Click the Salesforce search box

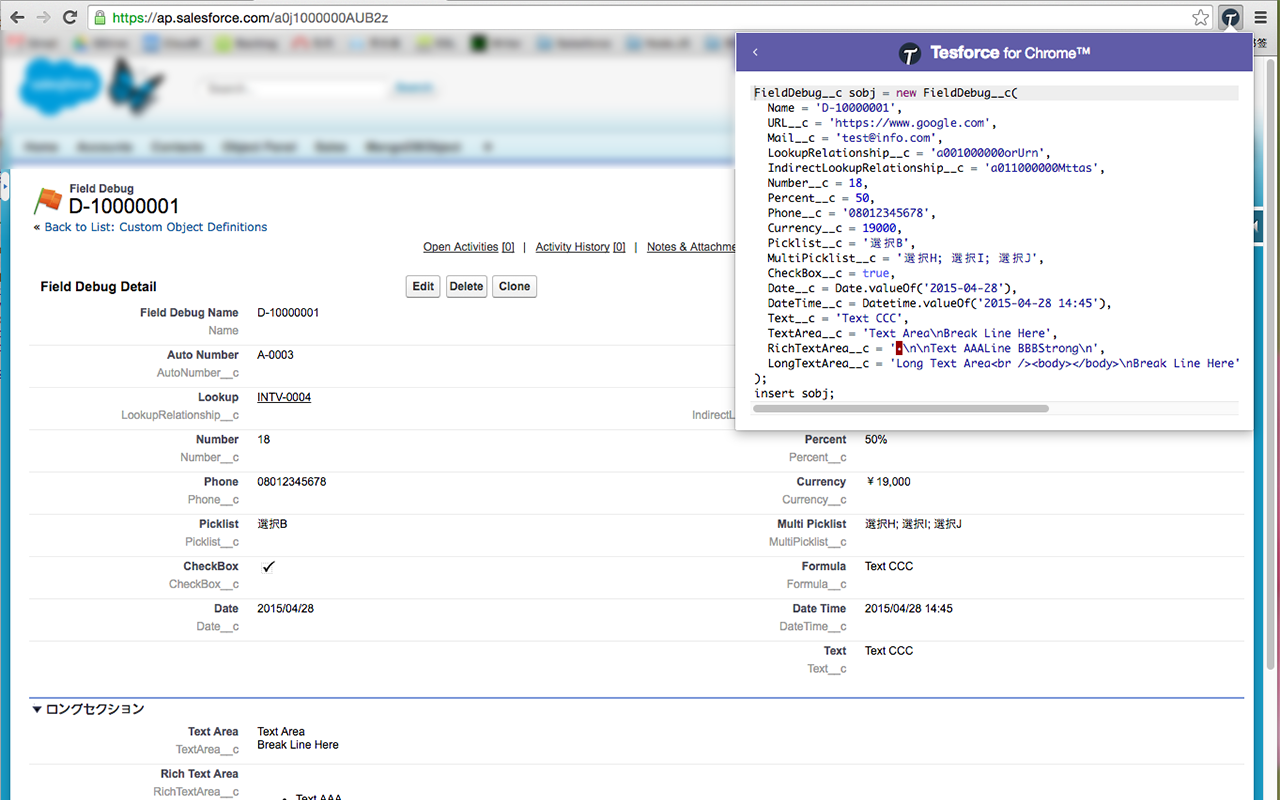[x=293, y=89]
